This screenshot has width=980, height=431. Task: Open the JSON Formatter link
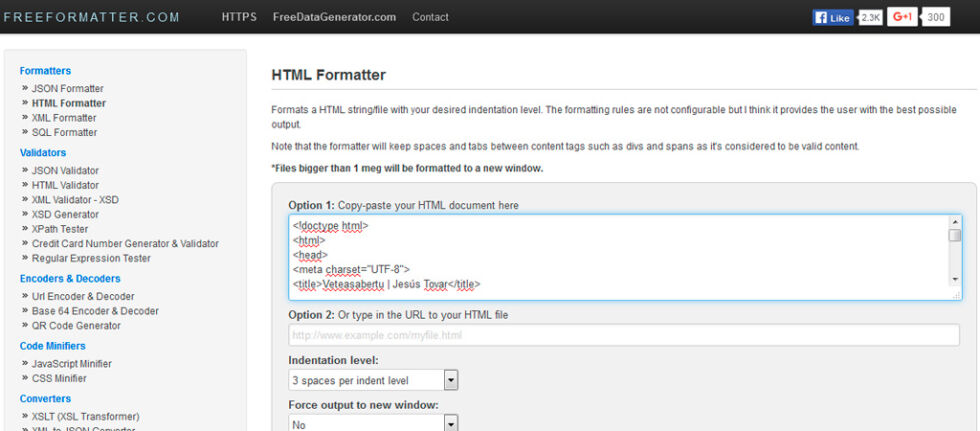coord(67,89)
